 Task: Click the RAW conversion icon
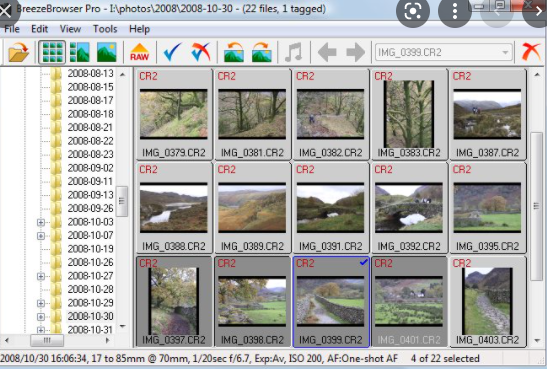coord(140,52)
